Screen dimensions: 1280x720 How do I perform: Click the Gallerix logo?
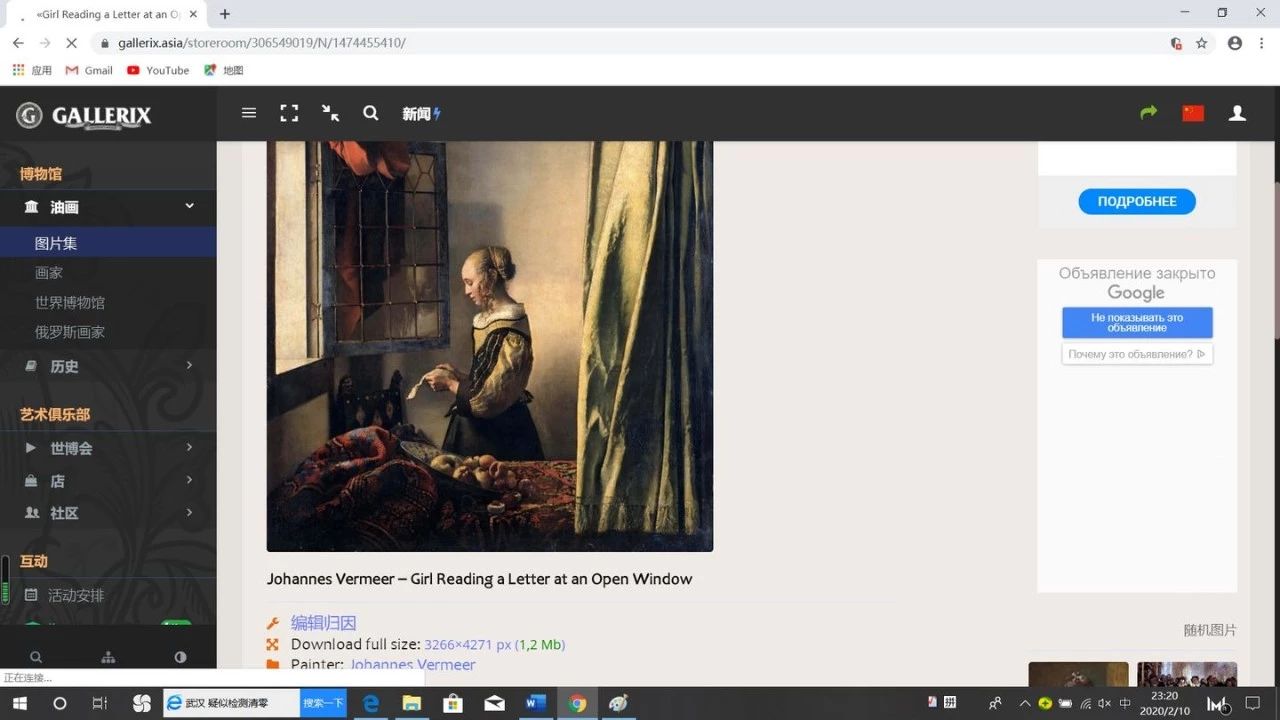tap(85, 116)
